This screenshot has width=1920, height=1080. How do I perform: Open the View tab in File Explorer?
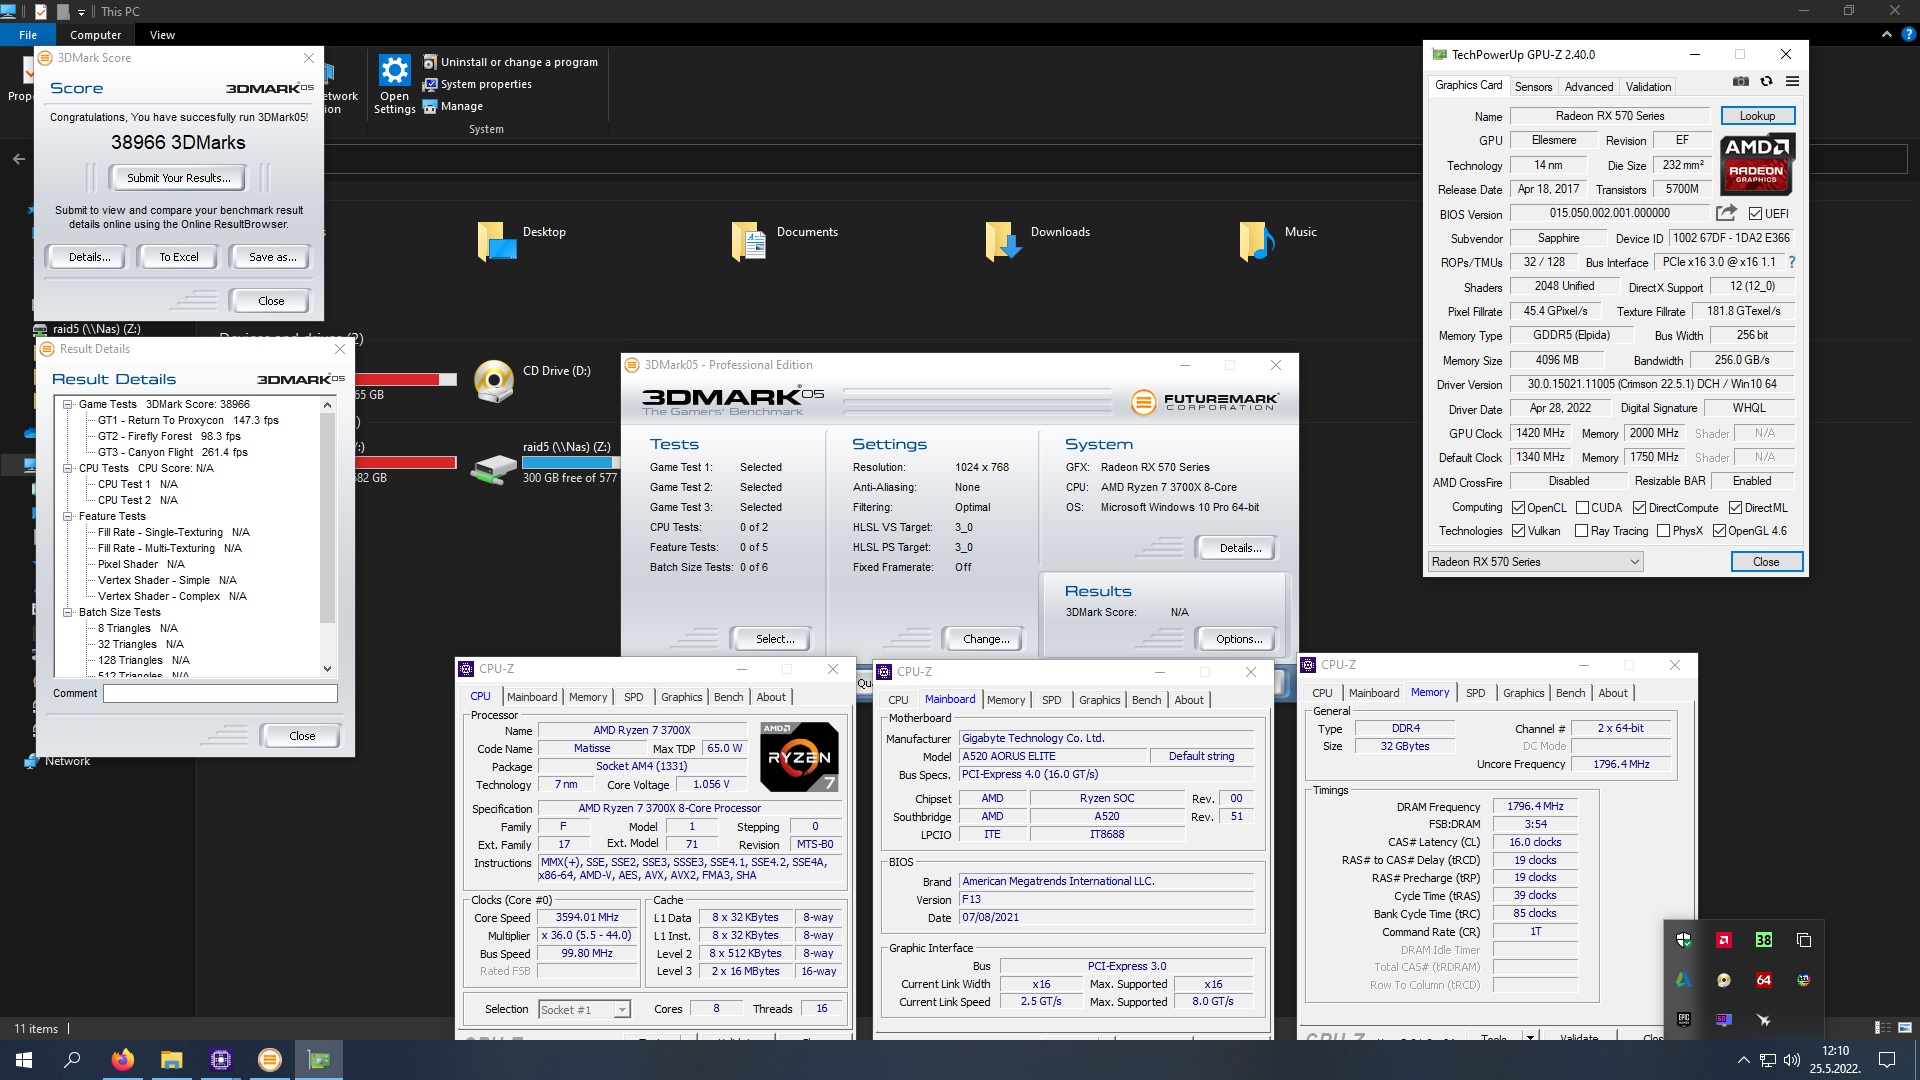click(x=162, y=35)
